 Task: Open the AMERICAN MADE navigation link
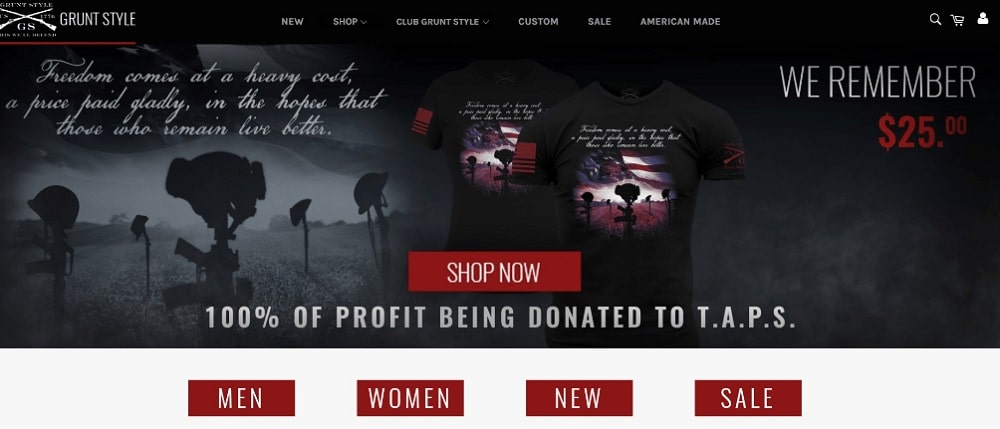pyautogui.click(x=680, y=22)
